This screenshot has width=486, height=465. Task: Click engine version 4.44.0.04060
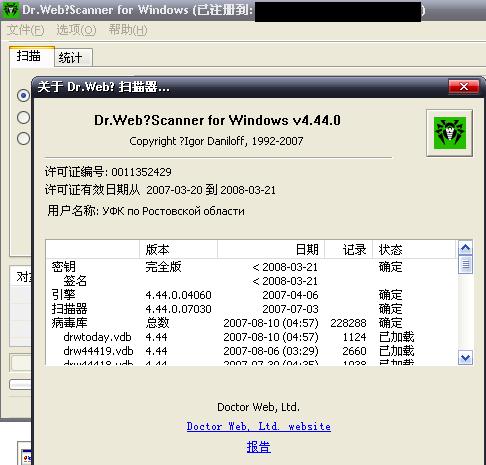point(178,295)
